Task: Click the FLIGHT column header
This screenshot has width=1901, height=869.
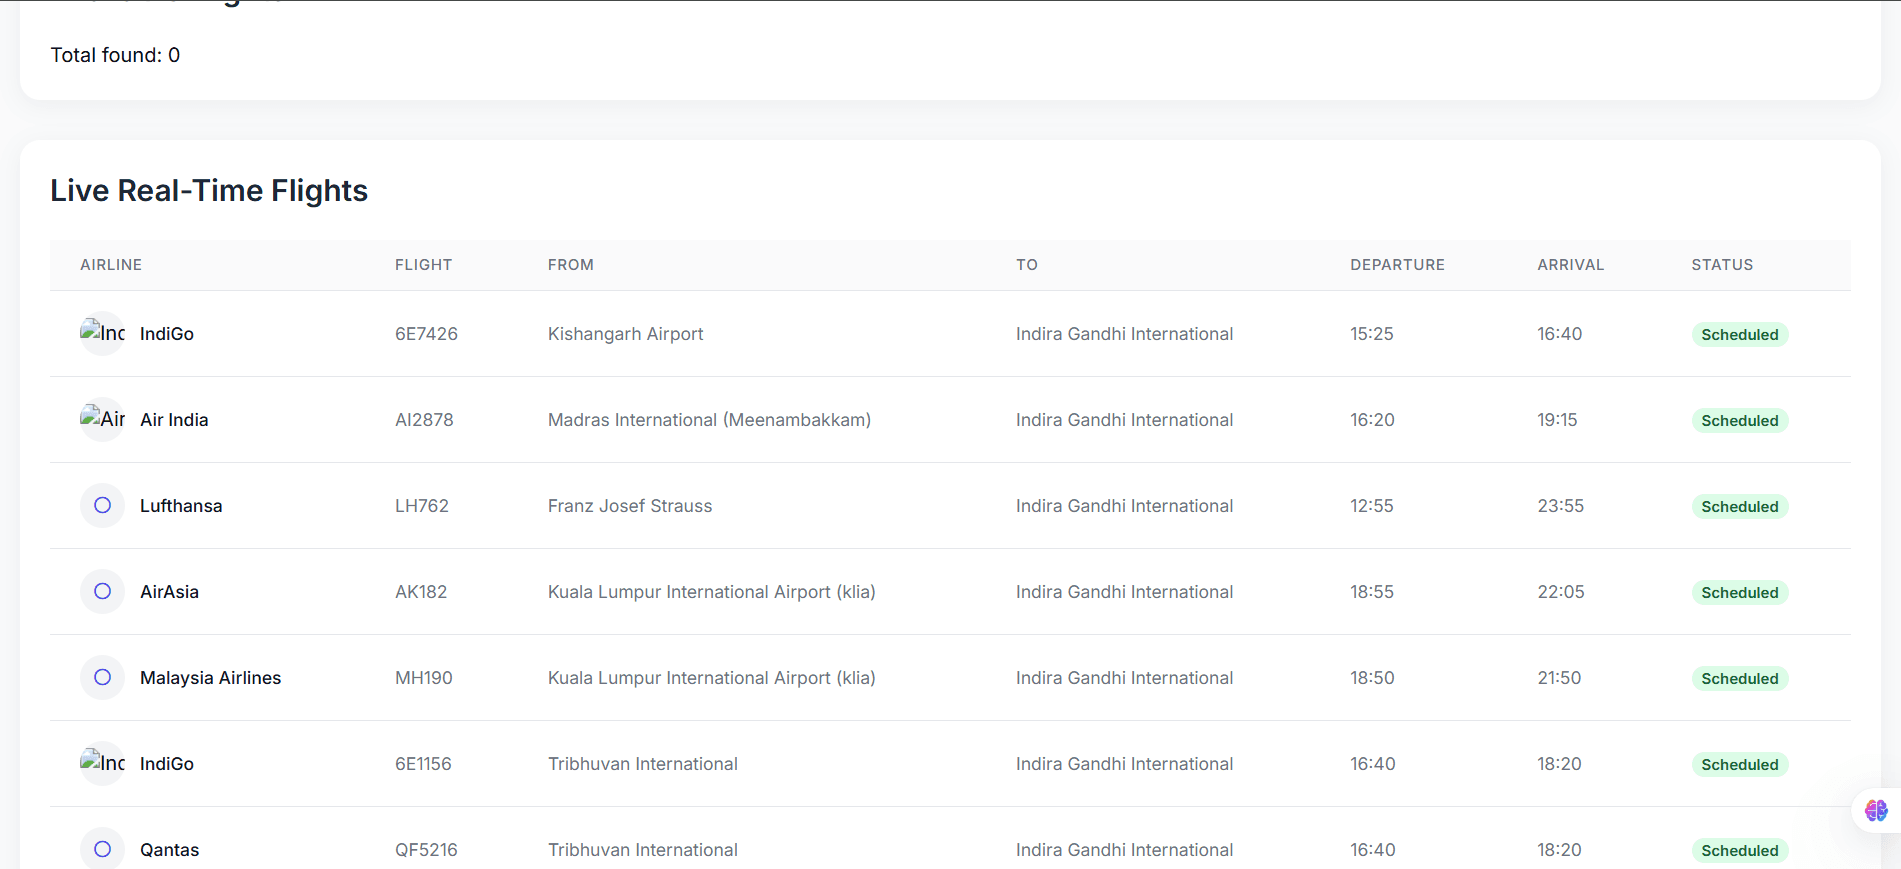Action: [424, 265]
